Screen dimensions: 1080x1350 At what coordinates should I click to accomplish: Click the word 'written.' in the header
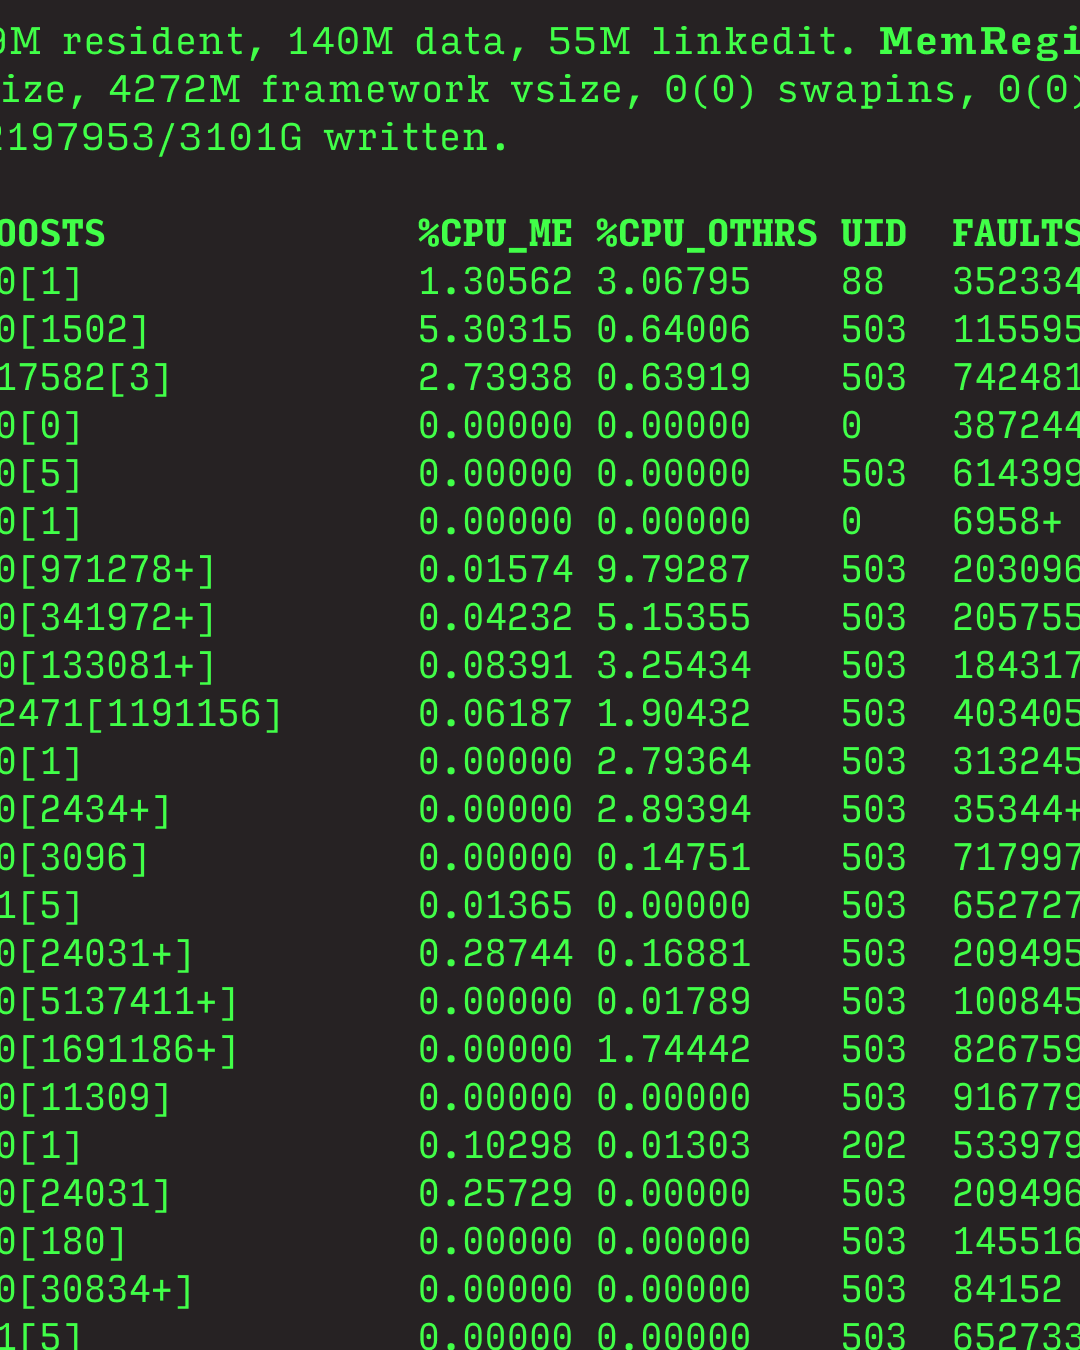coord(417,138)
